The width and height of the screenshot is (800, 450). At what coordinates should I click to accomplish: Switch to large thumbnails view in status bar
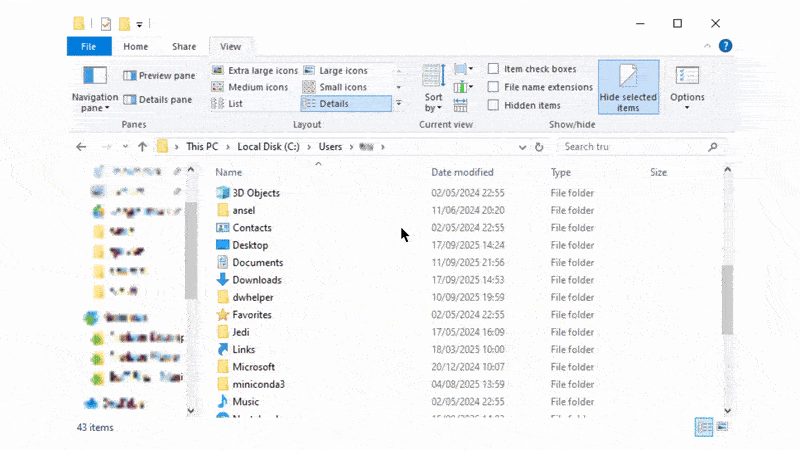[x=722, y=427]
